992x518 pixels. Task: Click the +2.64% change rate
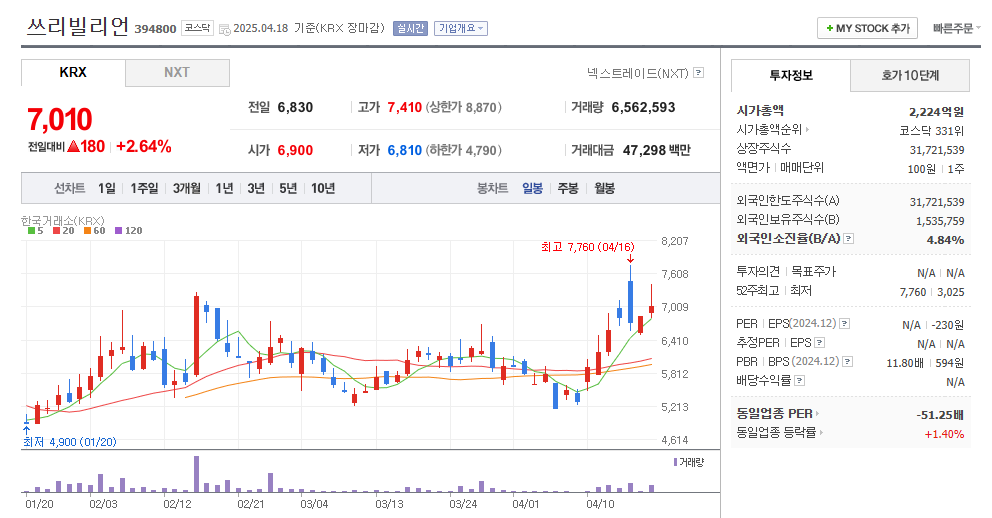click(x=144, y=147)
